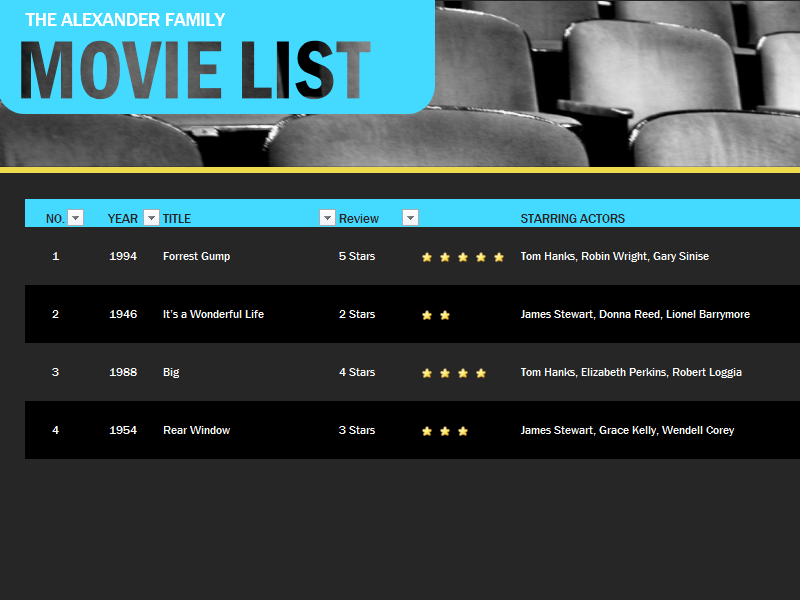Open the YEAR column filter dropdown

click(x=151, y=218)
